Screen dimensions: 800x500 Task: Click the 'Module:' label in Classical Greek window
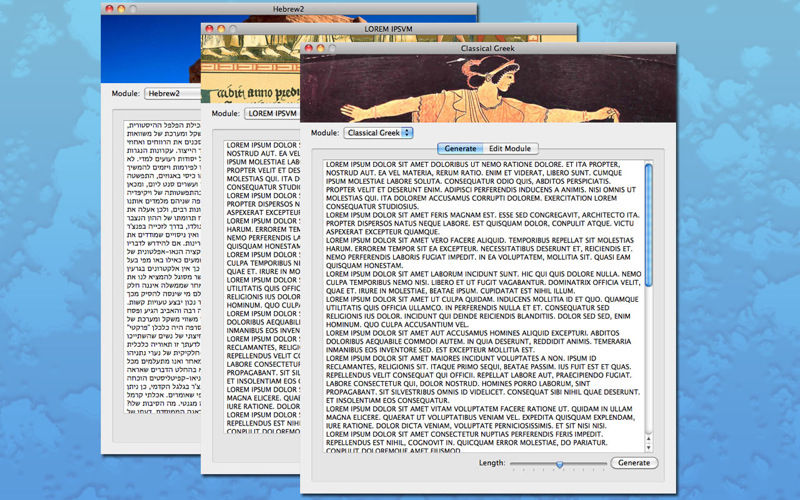(325, 133)
